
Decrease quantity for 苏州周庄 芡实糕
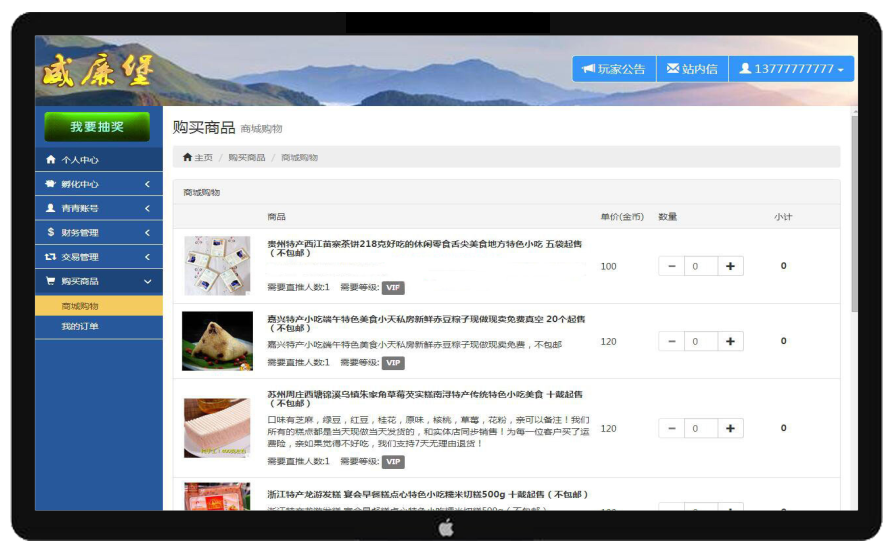[672, 428]
